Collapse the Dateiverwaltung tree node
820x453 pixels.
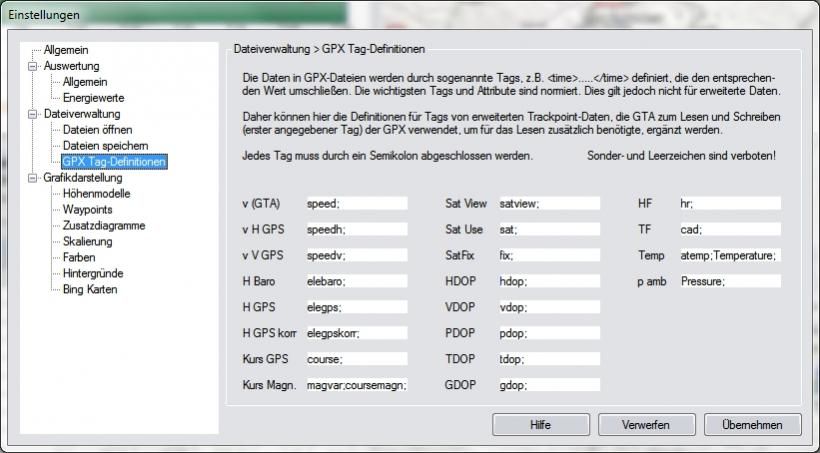point(33,114)
